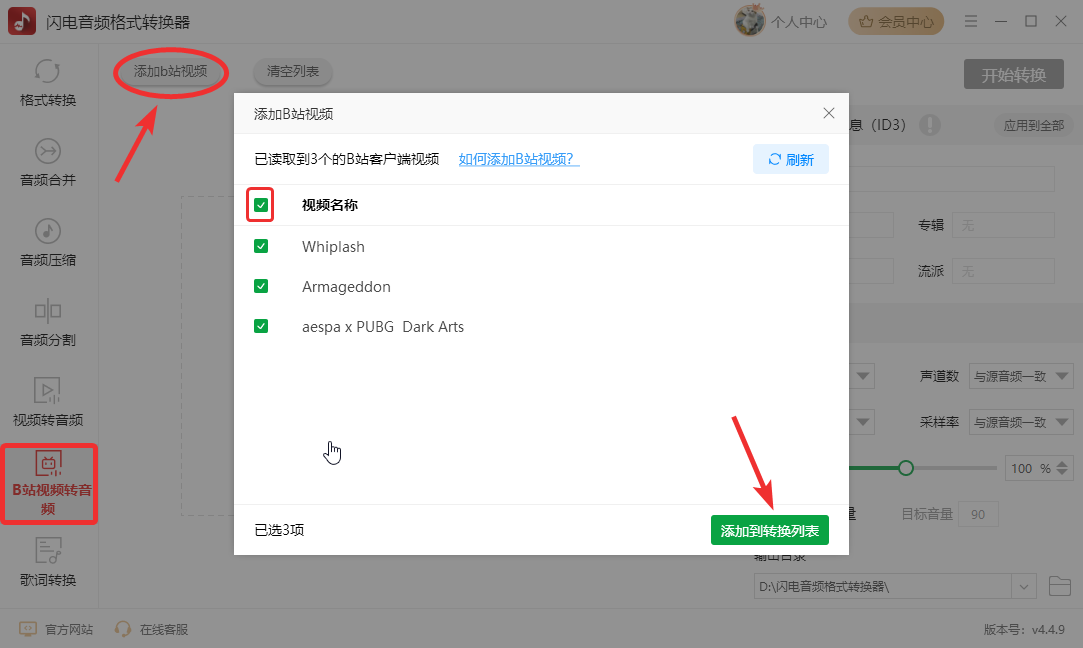Click the user avatar icon
1083x648 pixels.
coord(749,21)
